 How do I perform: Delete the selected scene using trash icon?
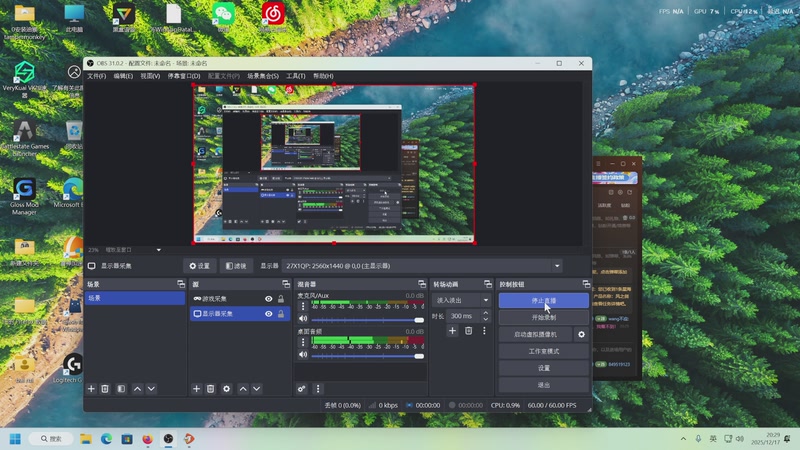click(105, 389)
